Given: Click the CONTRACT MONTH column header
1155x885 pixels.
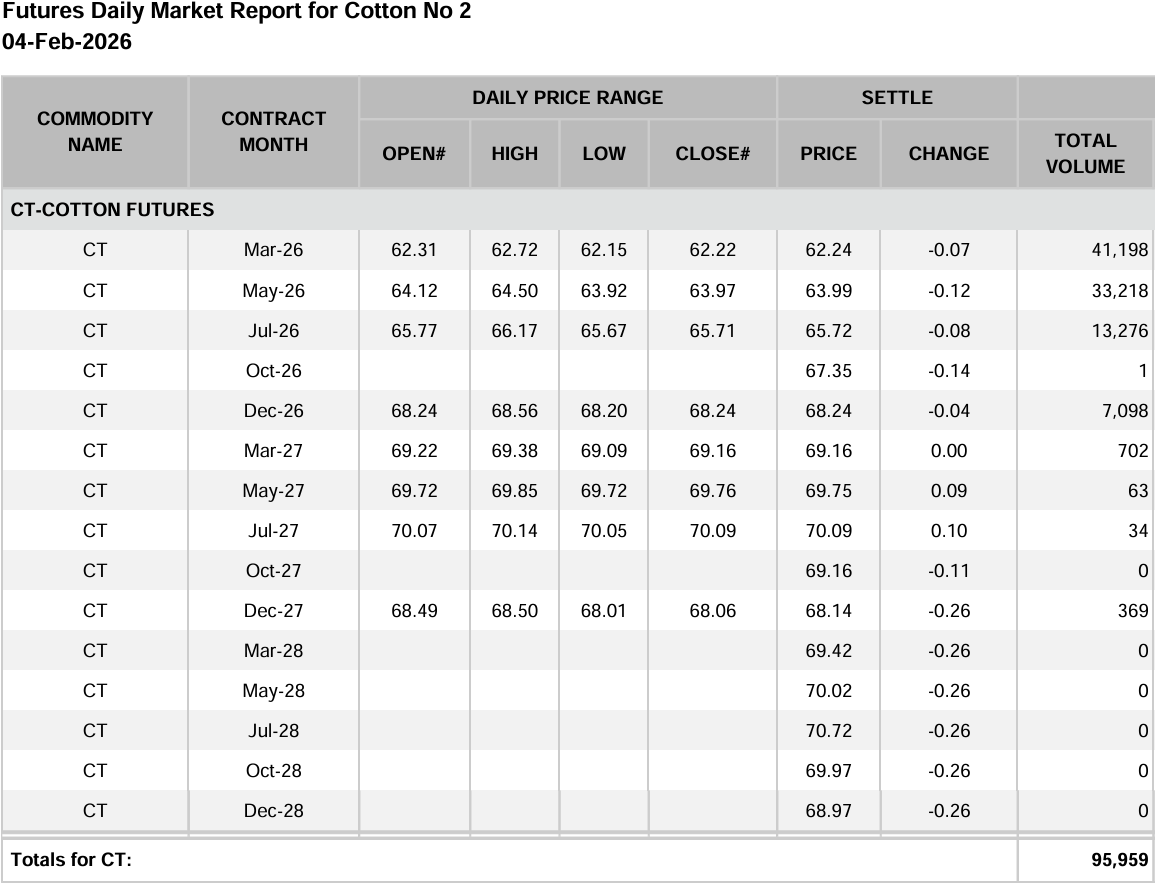Looking at the screenshot, I should pos(273,131).
